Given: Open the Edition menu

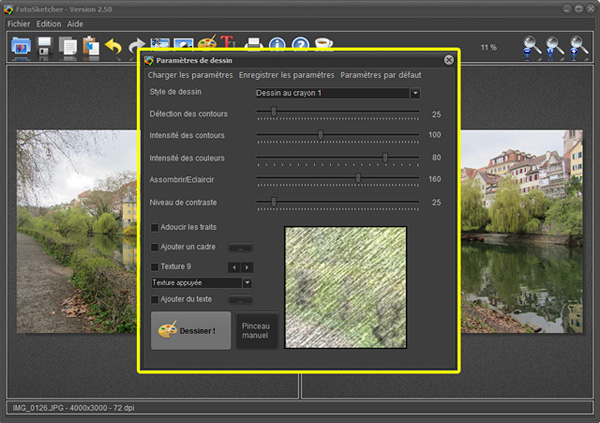Looking at the screenshot, I should [49, 23].
